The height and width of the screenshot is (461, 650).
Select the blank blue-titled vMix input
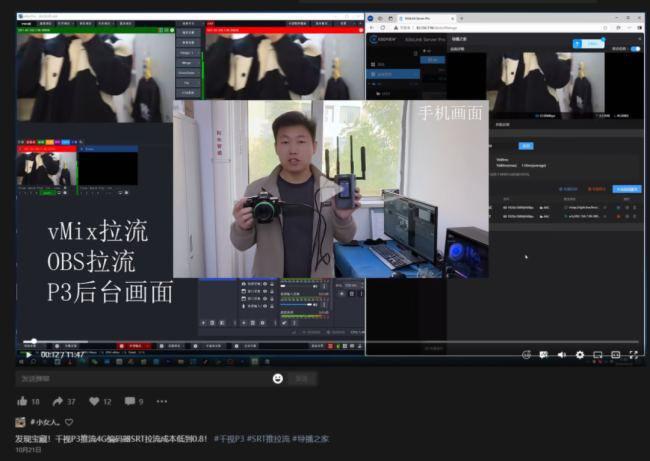108,166
